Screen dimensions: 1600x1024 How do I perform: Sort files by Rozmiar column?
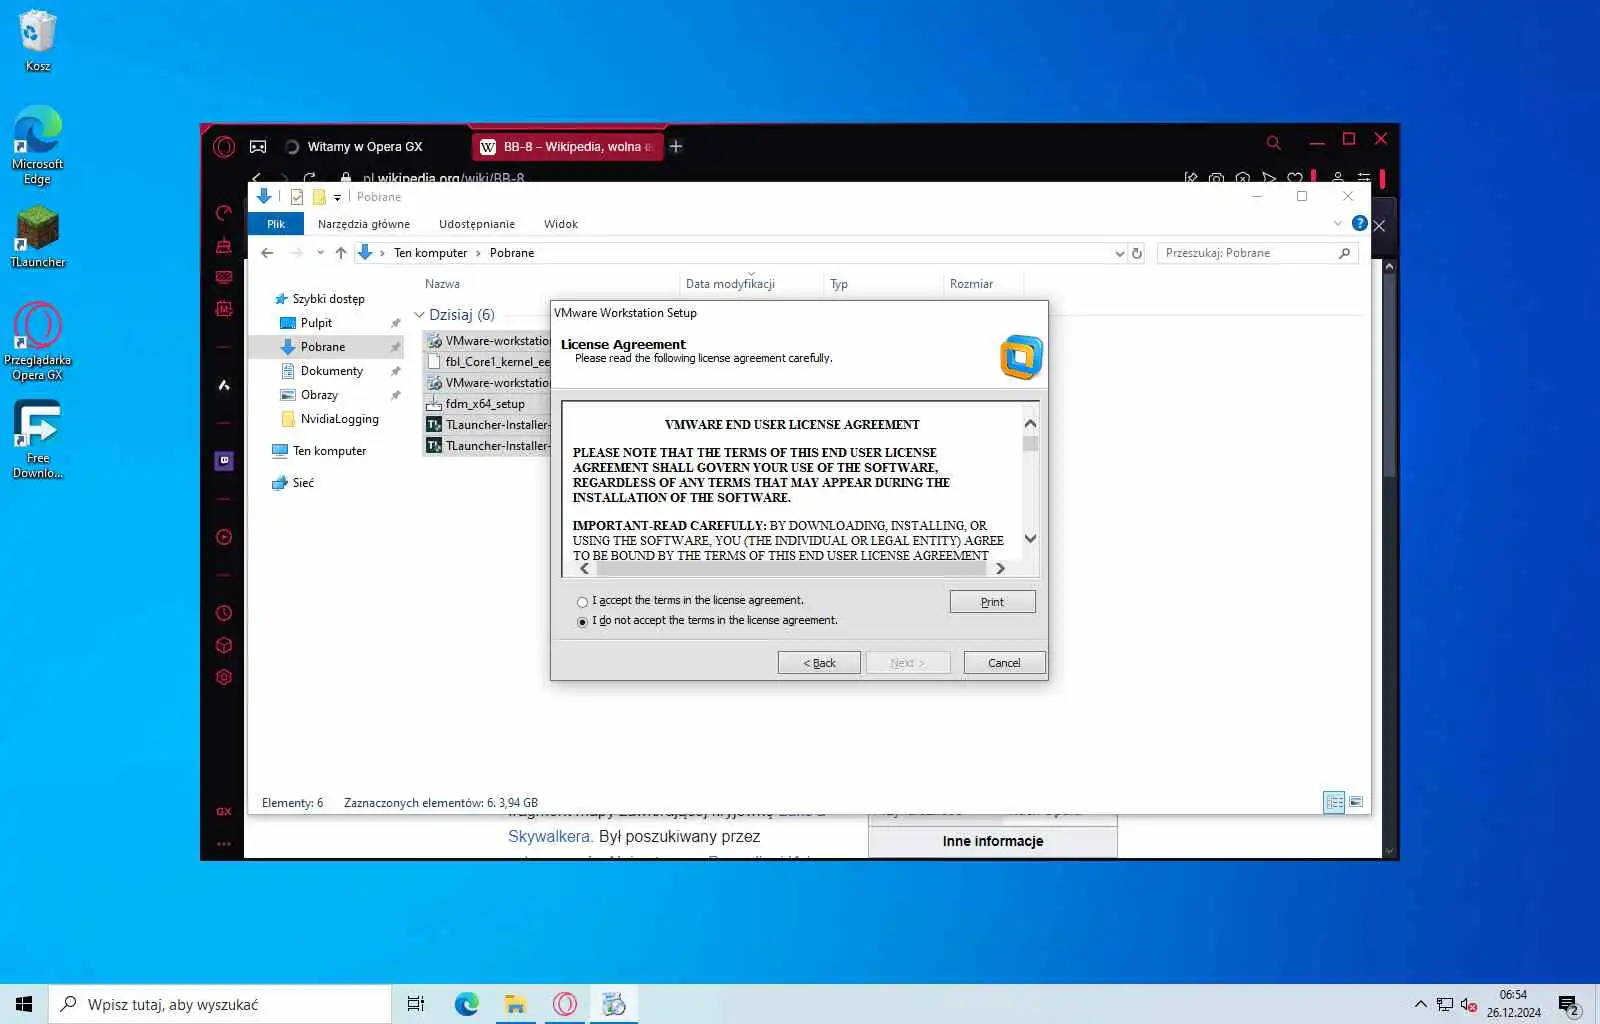click(971, 284)
